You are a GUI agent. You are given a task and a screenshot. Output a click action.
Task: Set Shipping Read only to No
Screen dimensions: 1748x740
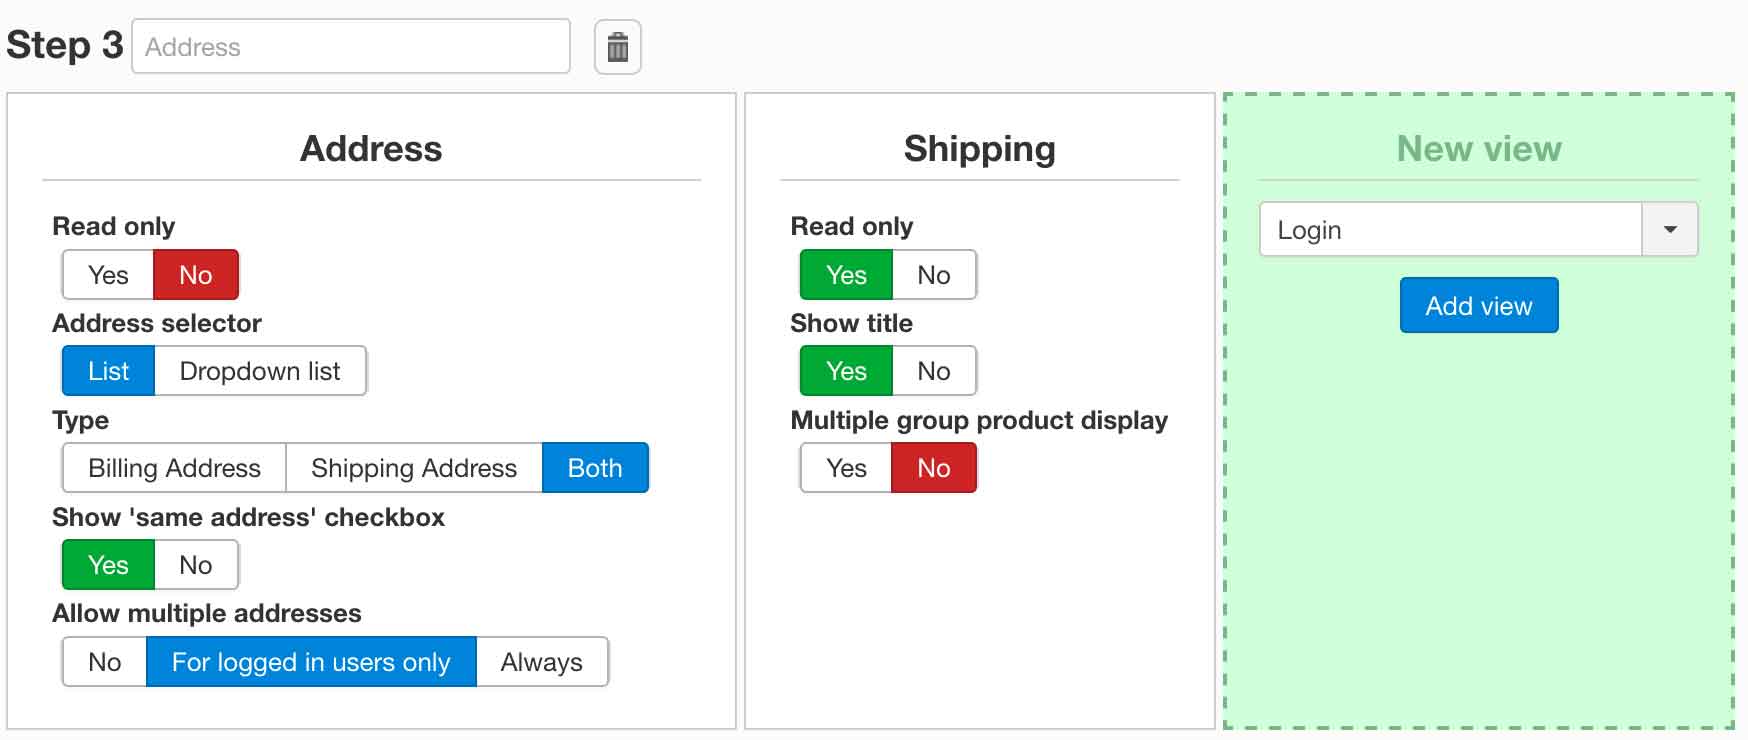point(934,275)
